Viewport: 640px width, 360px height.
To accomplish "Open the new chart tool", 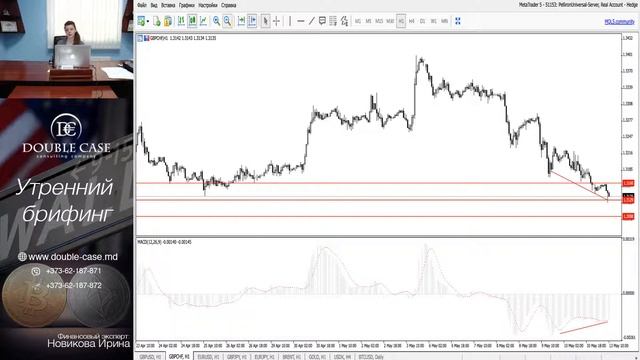I will click(x=141, y=21).
